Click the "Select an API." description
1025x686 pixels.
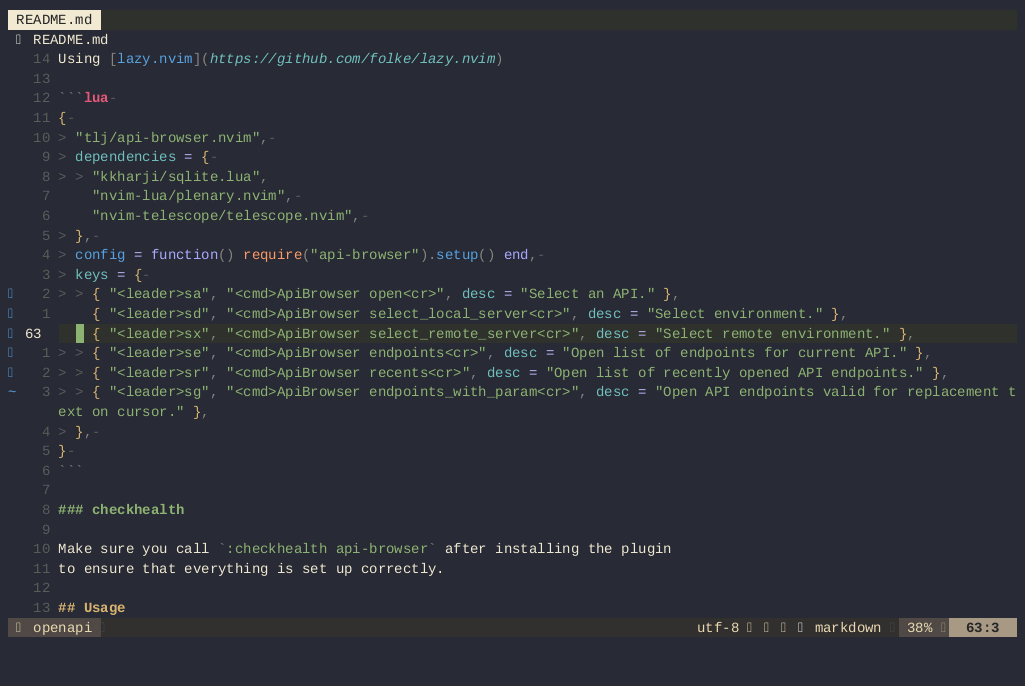click(588, 294)
